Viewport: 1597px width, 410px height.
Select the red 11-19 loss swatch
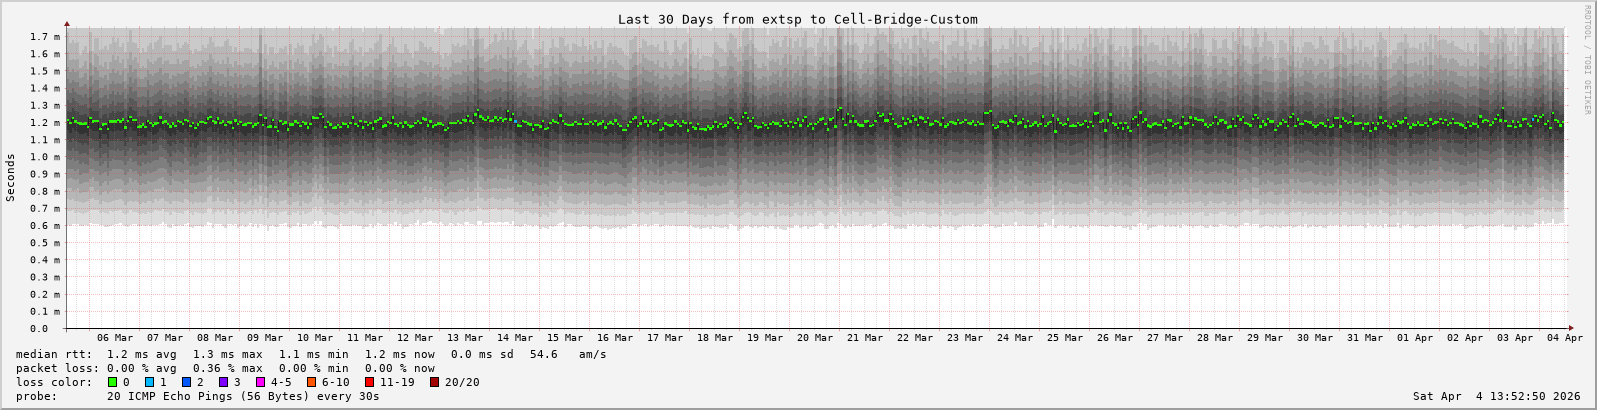coord(369,382)
